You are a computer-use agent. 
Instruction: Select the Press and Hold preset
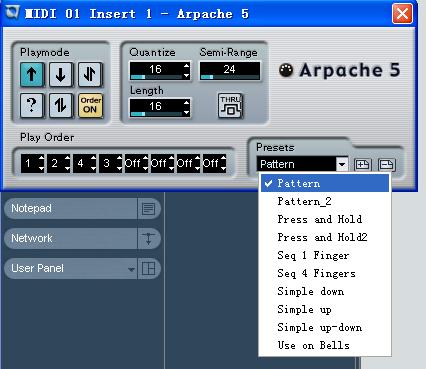(325, 219)
